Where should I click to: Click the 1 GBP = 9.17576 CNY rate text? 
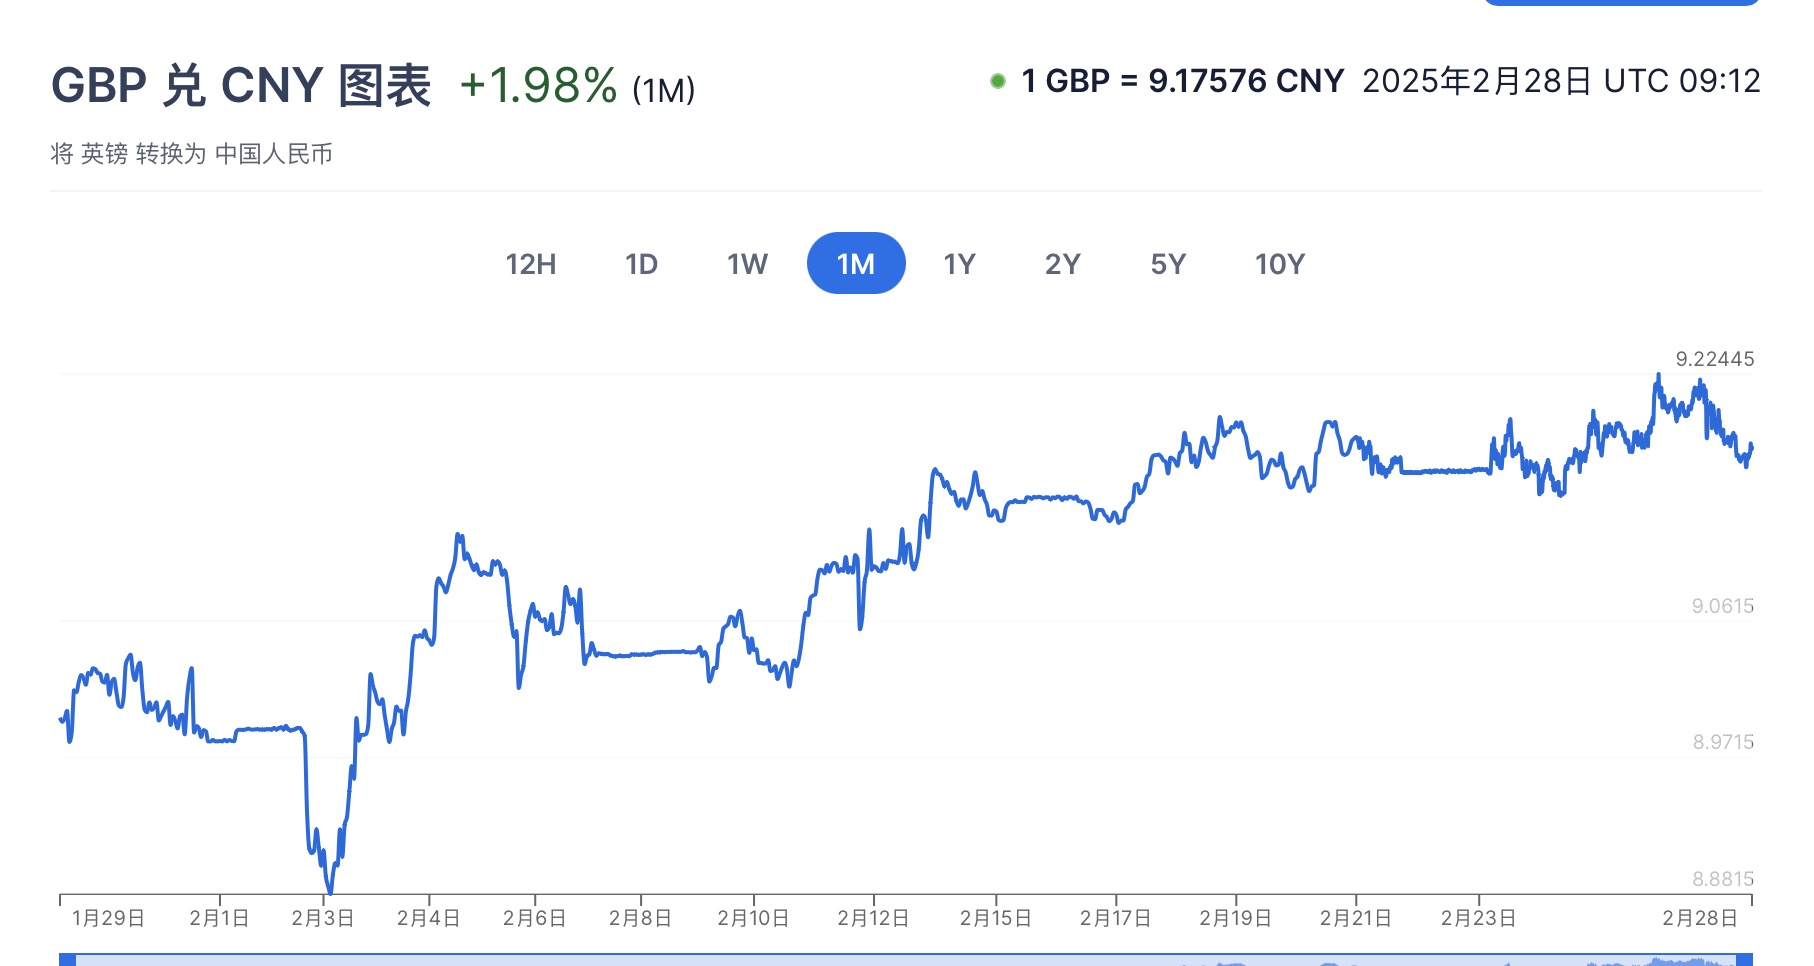1182,81
